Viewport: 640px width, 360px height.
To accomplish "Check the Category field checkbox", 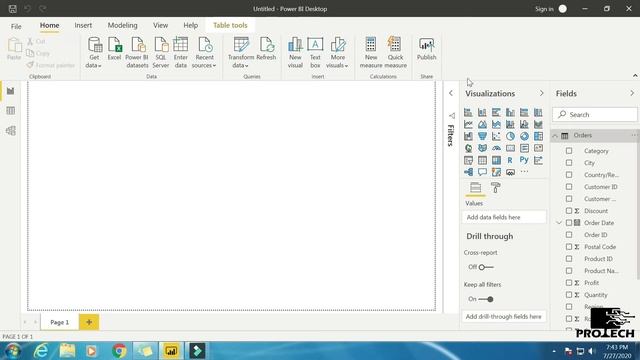I will (569, 151).
